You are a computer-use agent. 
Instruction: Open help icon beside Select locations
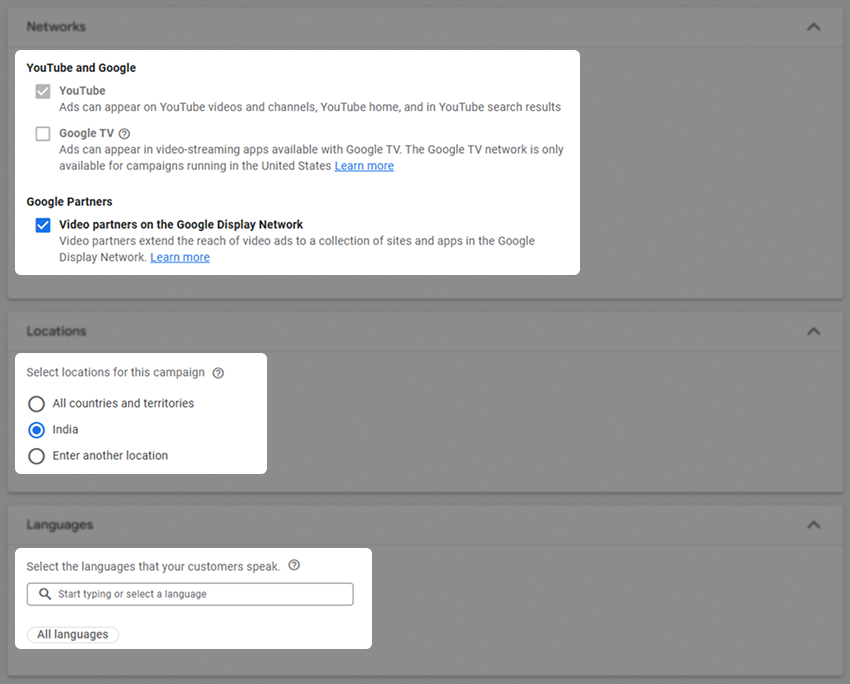click(x=218, y=373)
